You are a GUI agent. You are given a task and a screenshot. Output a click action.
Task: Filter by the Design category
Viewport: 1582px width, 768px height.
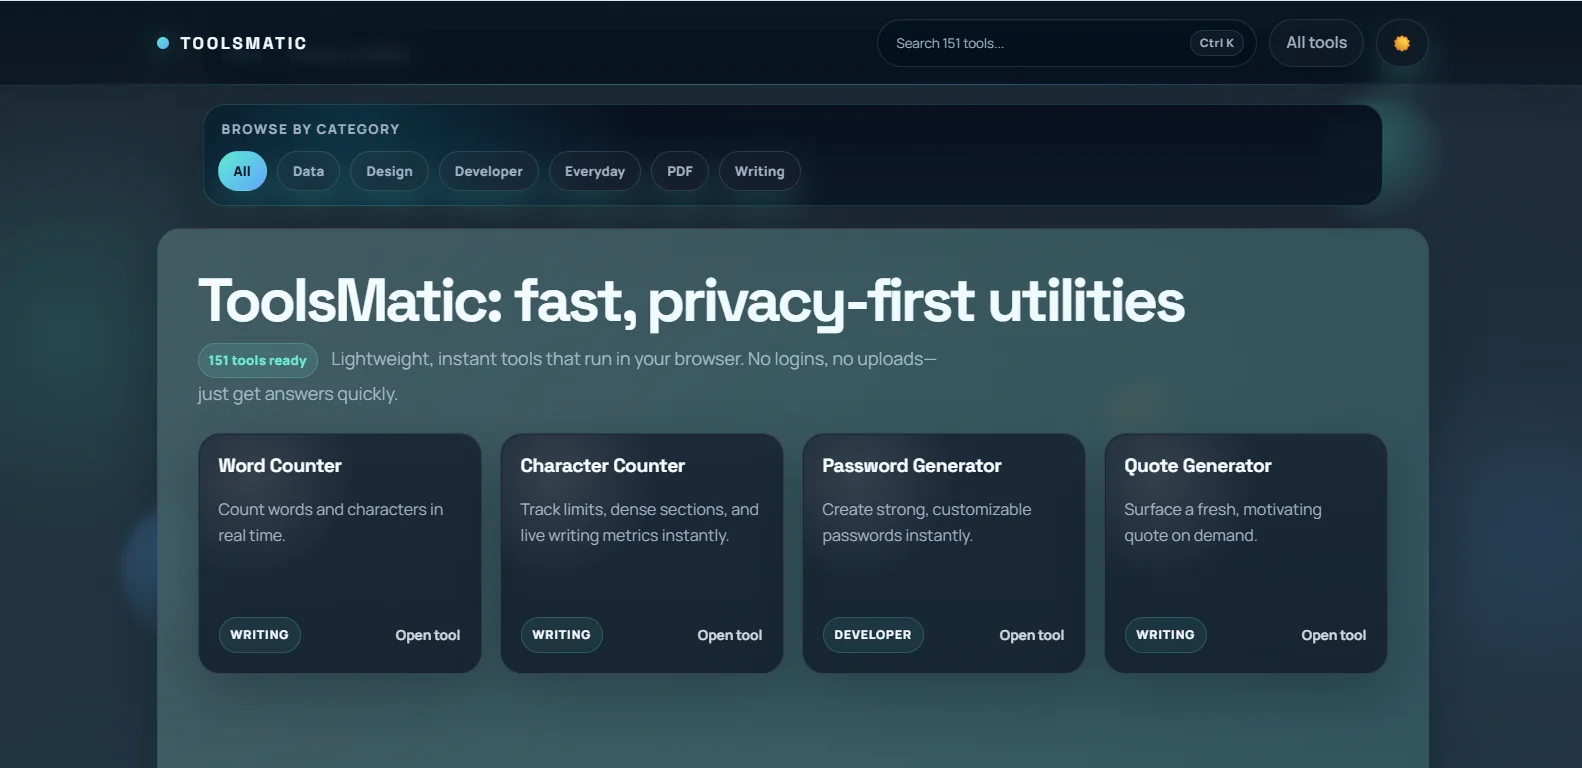click(x=389, y=171)
